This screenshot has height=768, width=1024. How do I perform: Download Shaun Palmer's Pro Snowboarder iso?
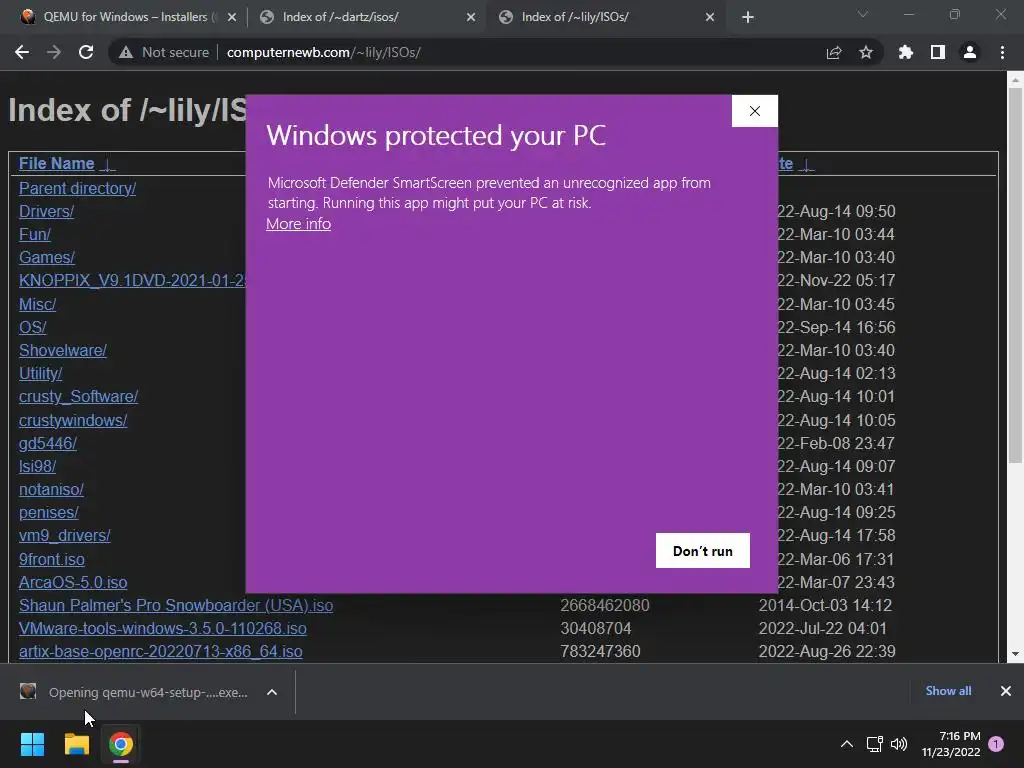coord(176,605)
